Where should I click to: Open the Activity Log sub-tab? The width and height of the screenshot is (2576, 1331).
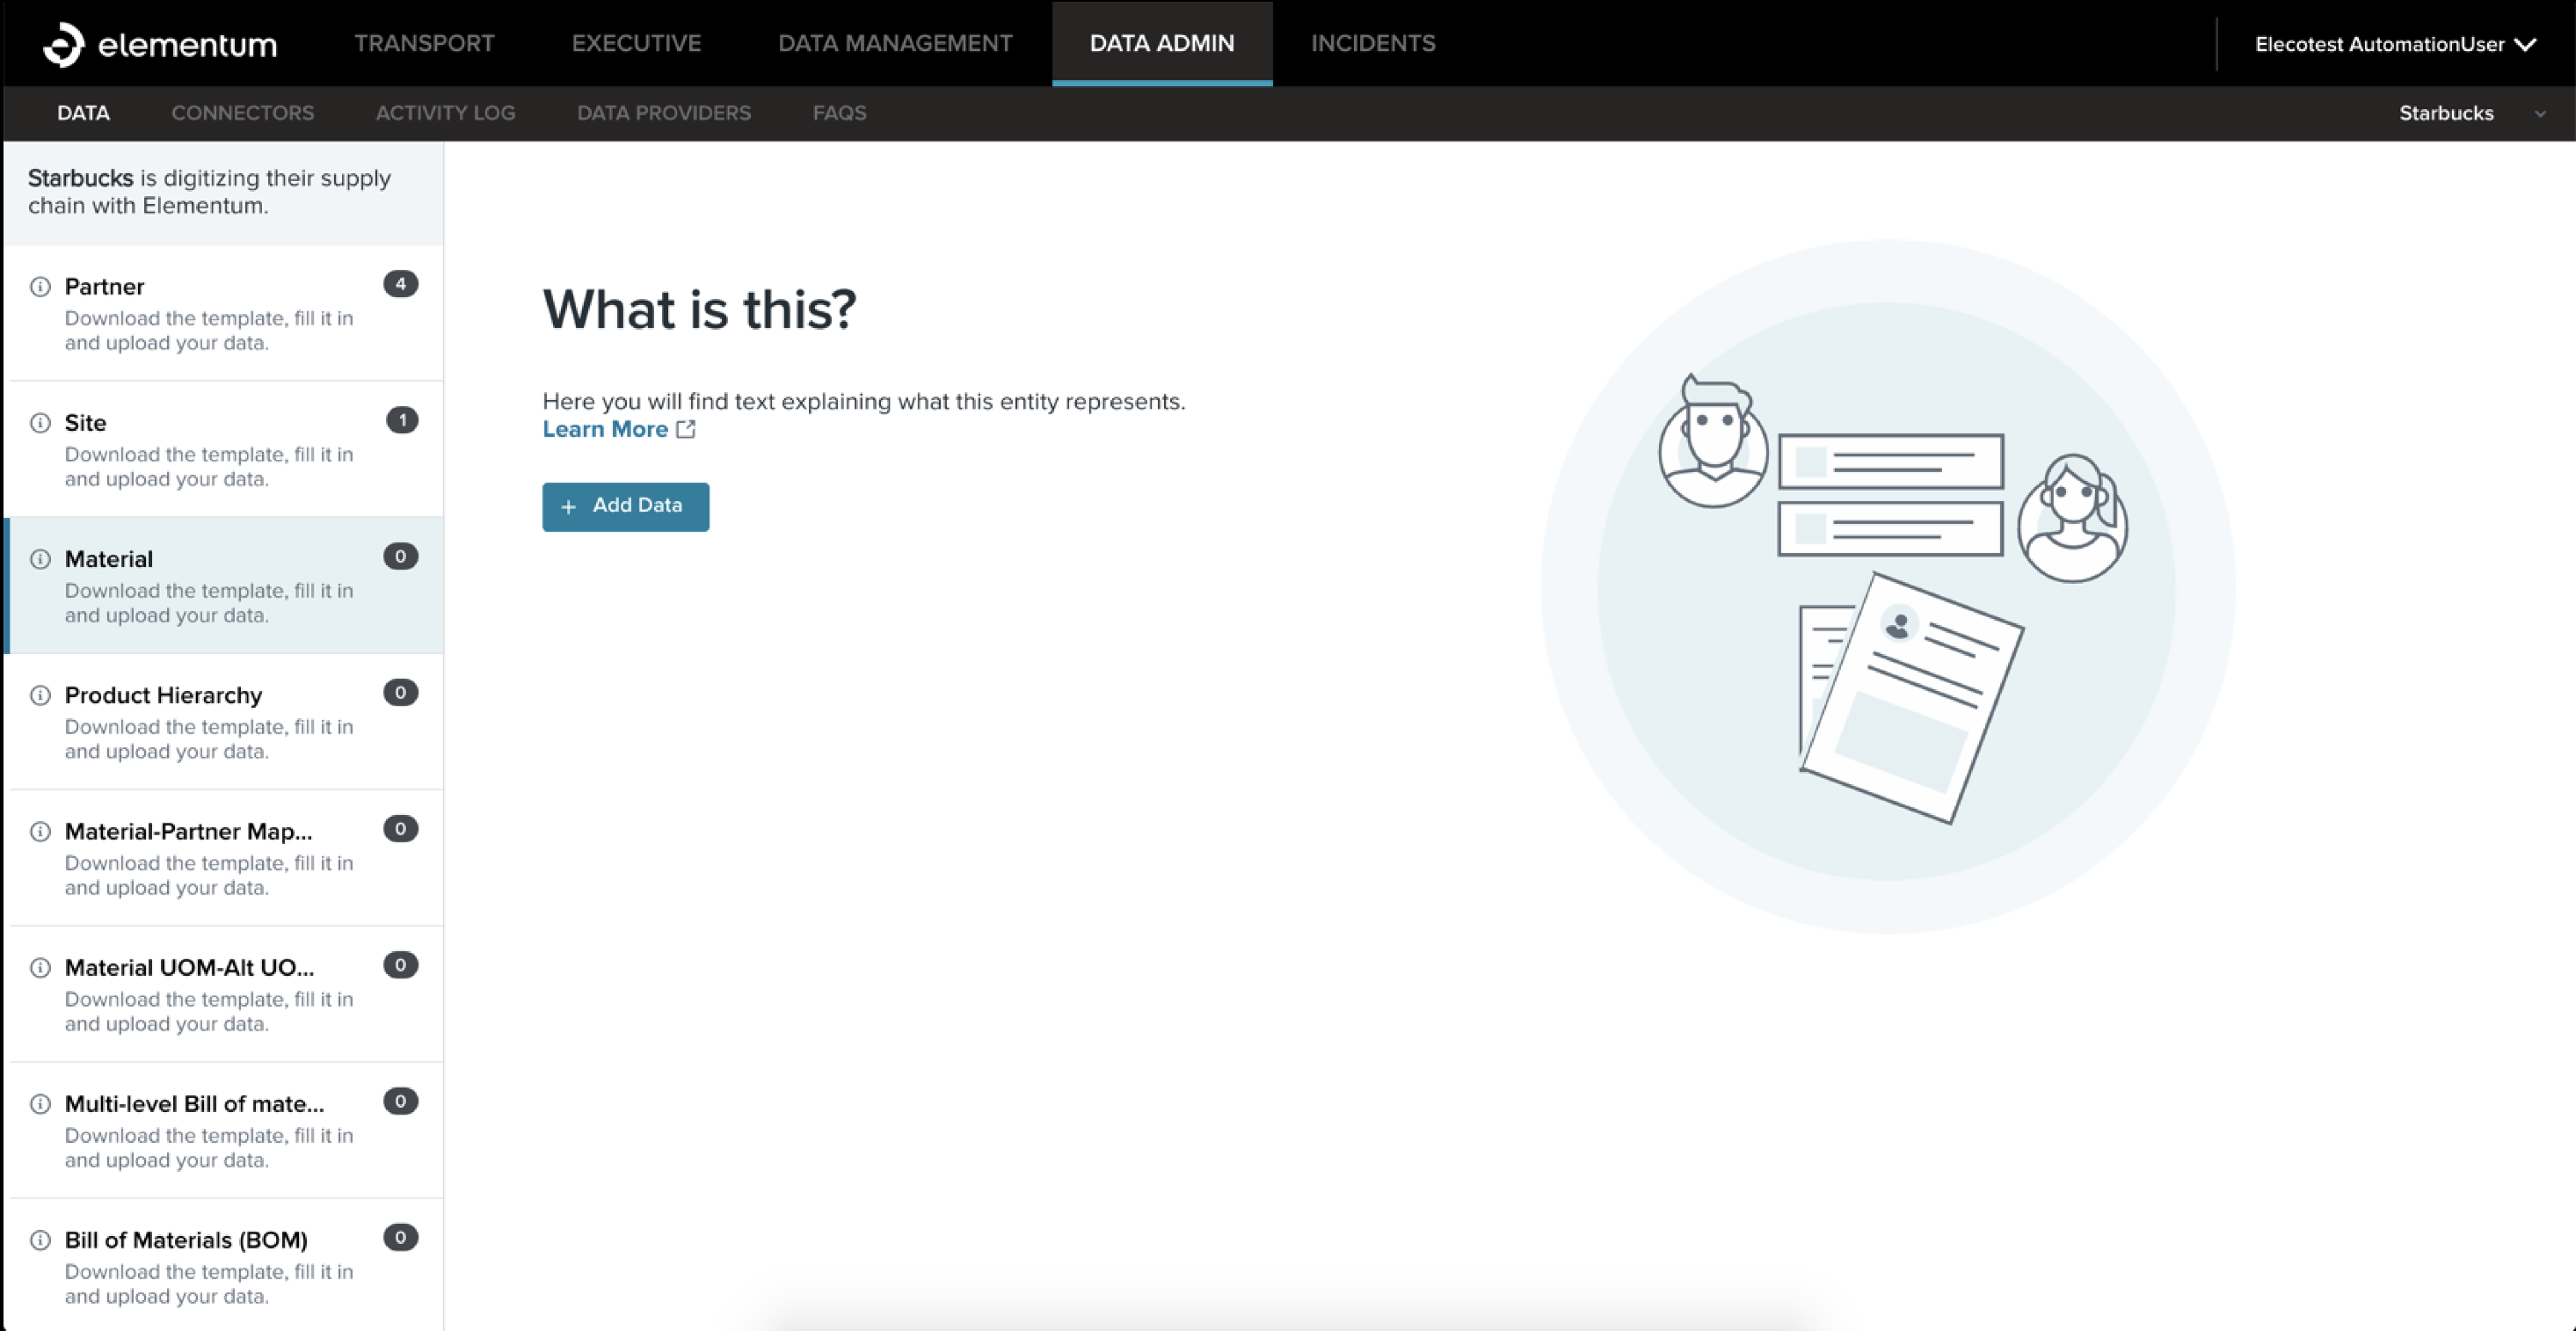445,113
